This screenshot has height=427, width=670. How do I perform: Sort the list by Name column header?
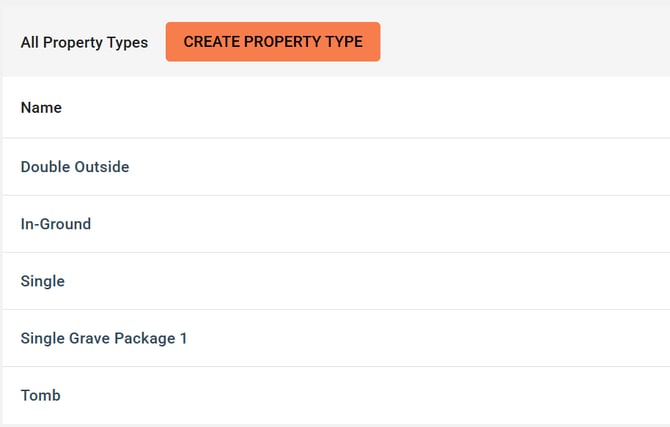click(x=41, y=107)
